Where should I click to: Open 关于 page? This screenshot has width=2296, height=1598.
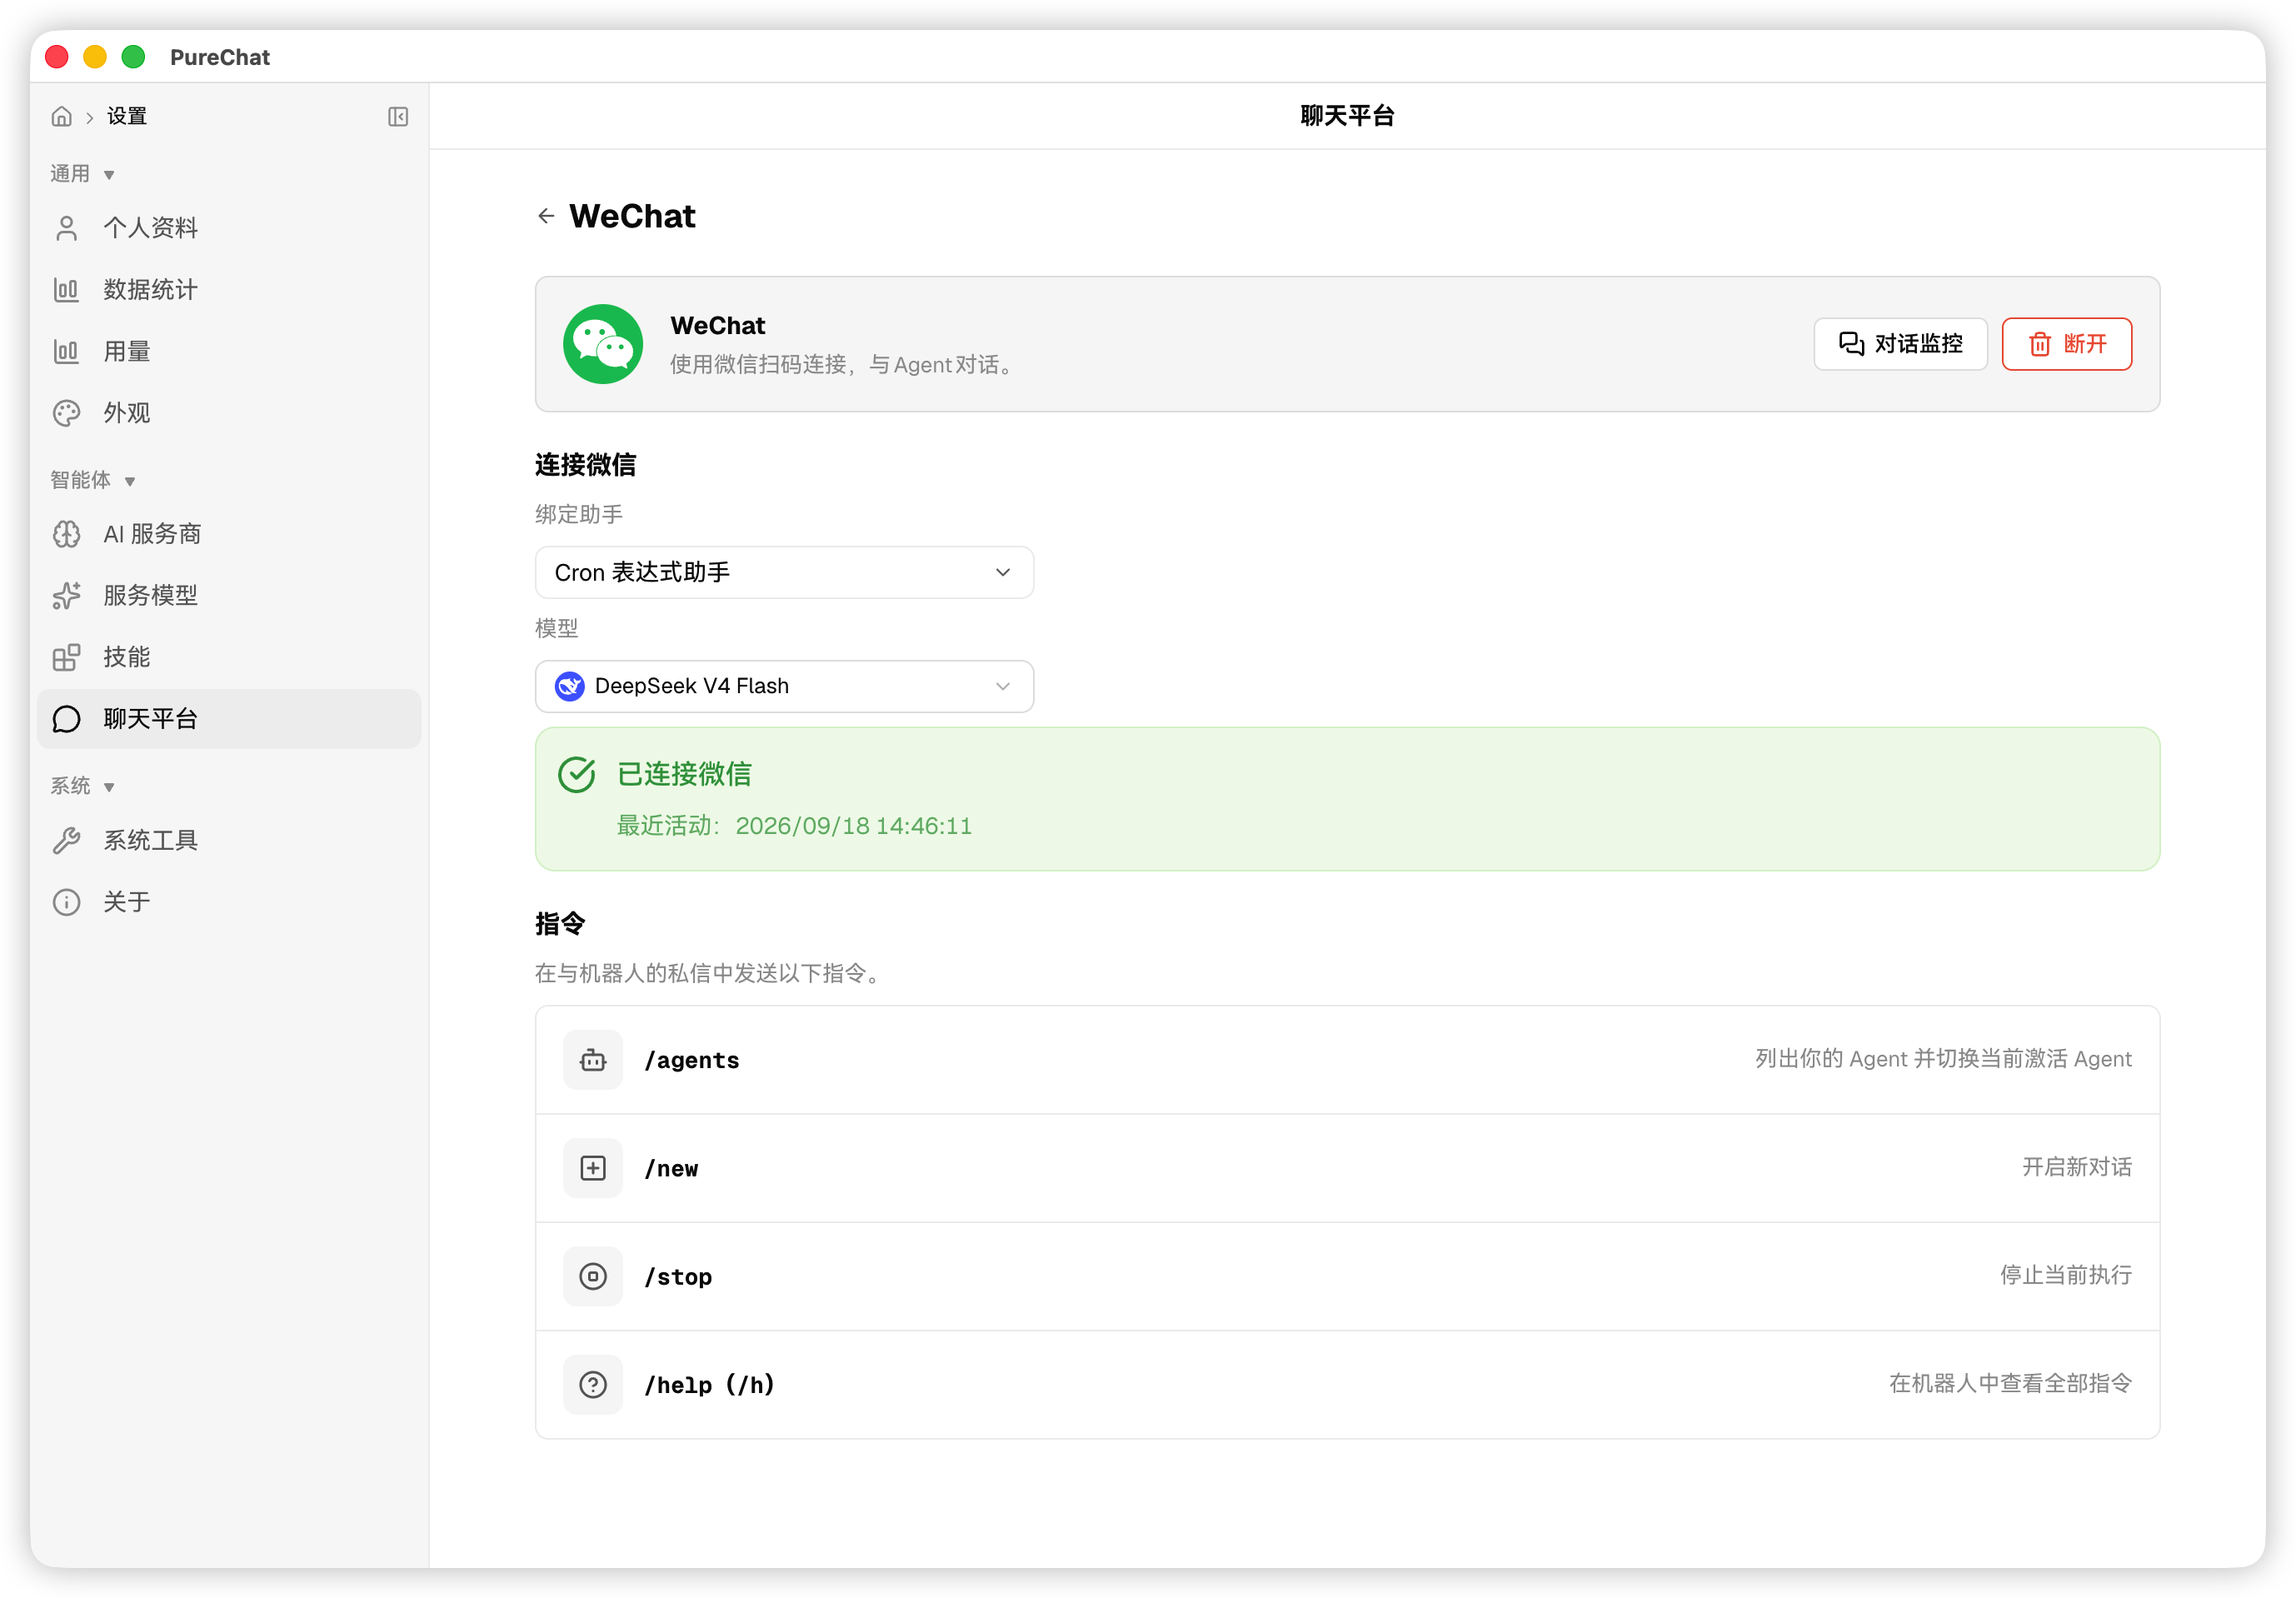(x=229, y=902)
